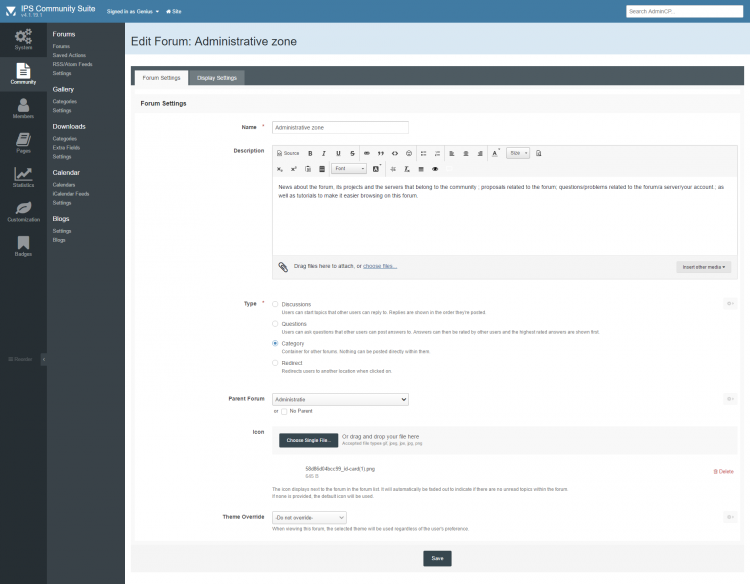
Task: Select the Discussions forum type
Action: pos(276,304)
